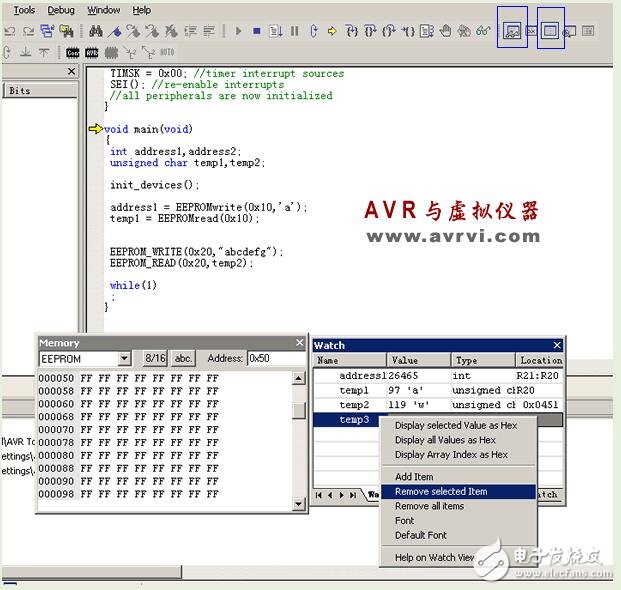The width and height of the screenshot is (621, 590).
Task: Click the Break (pause) toolbar icon
Action: [294, 32]
